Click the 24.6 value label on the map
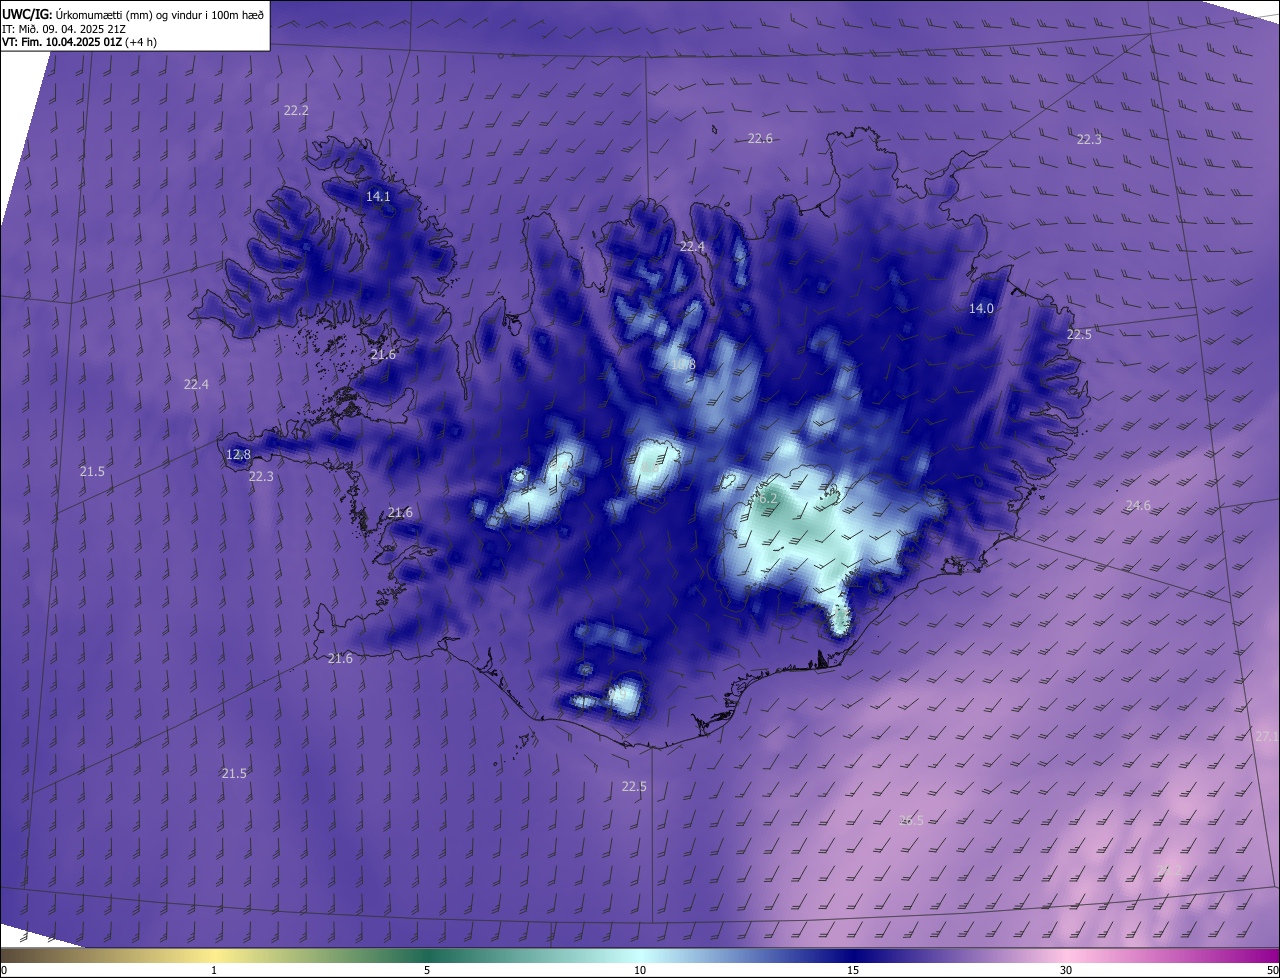 point(1138,506)
